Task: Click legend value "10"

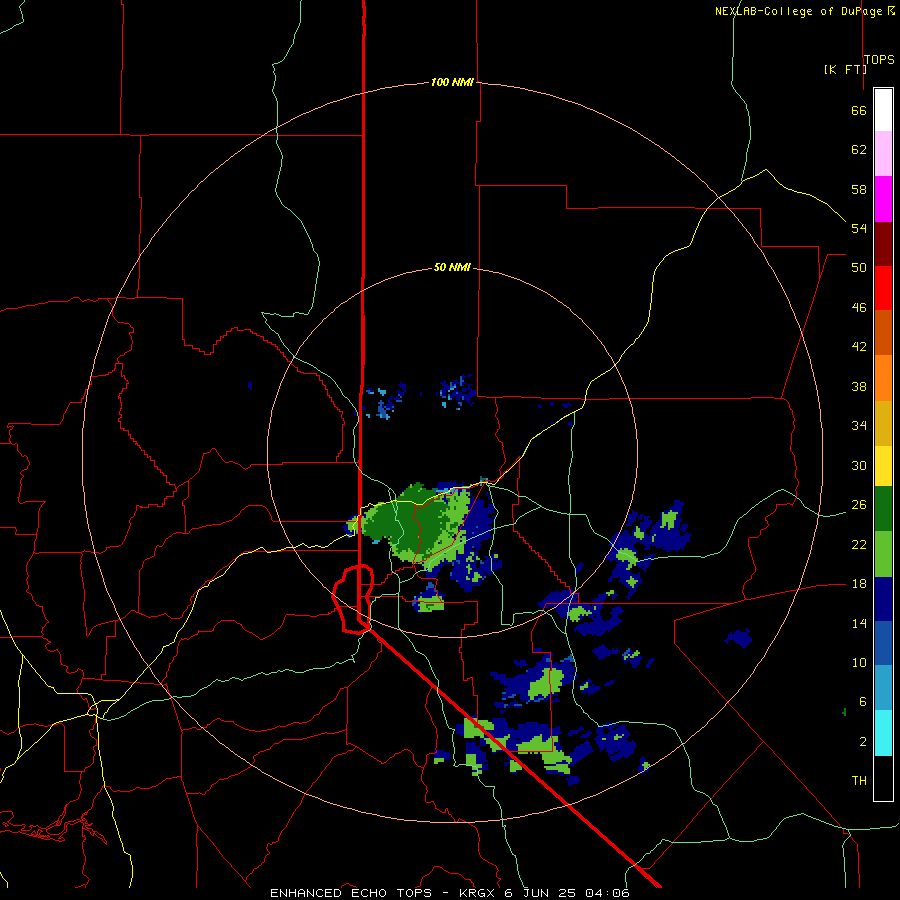Action: [x=859, y=662]
